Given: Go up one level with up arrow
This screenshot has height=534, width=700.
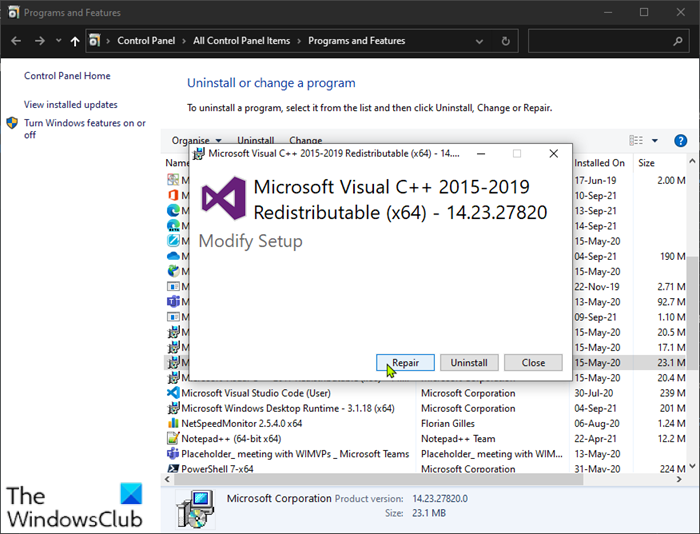Looking at the screenshot, I should click(75, 41).
